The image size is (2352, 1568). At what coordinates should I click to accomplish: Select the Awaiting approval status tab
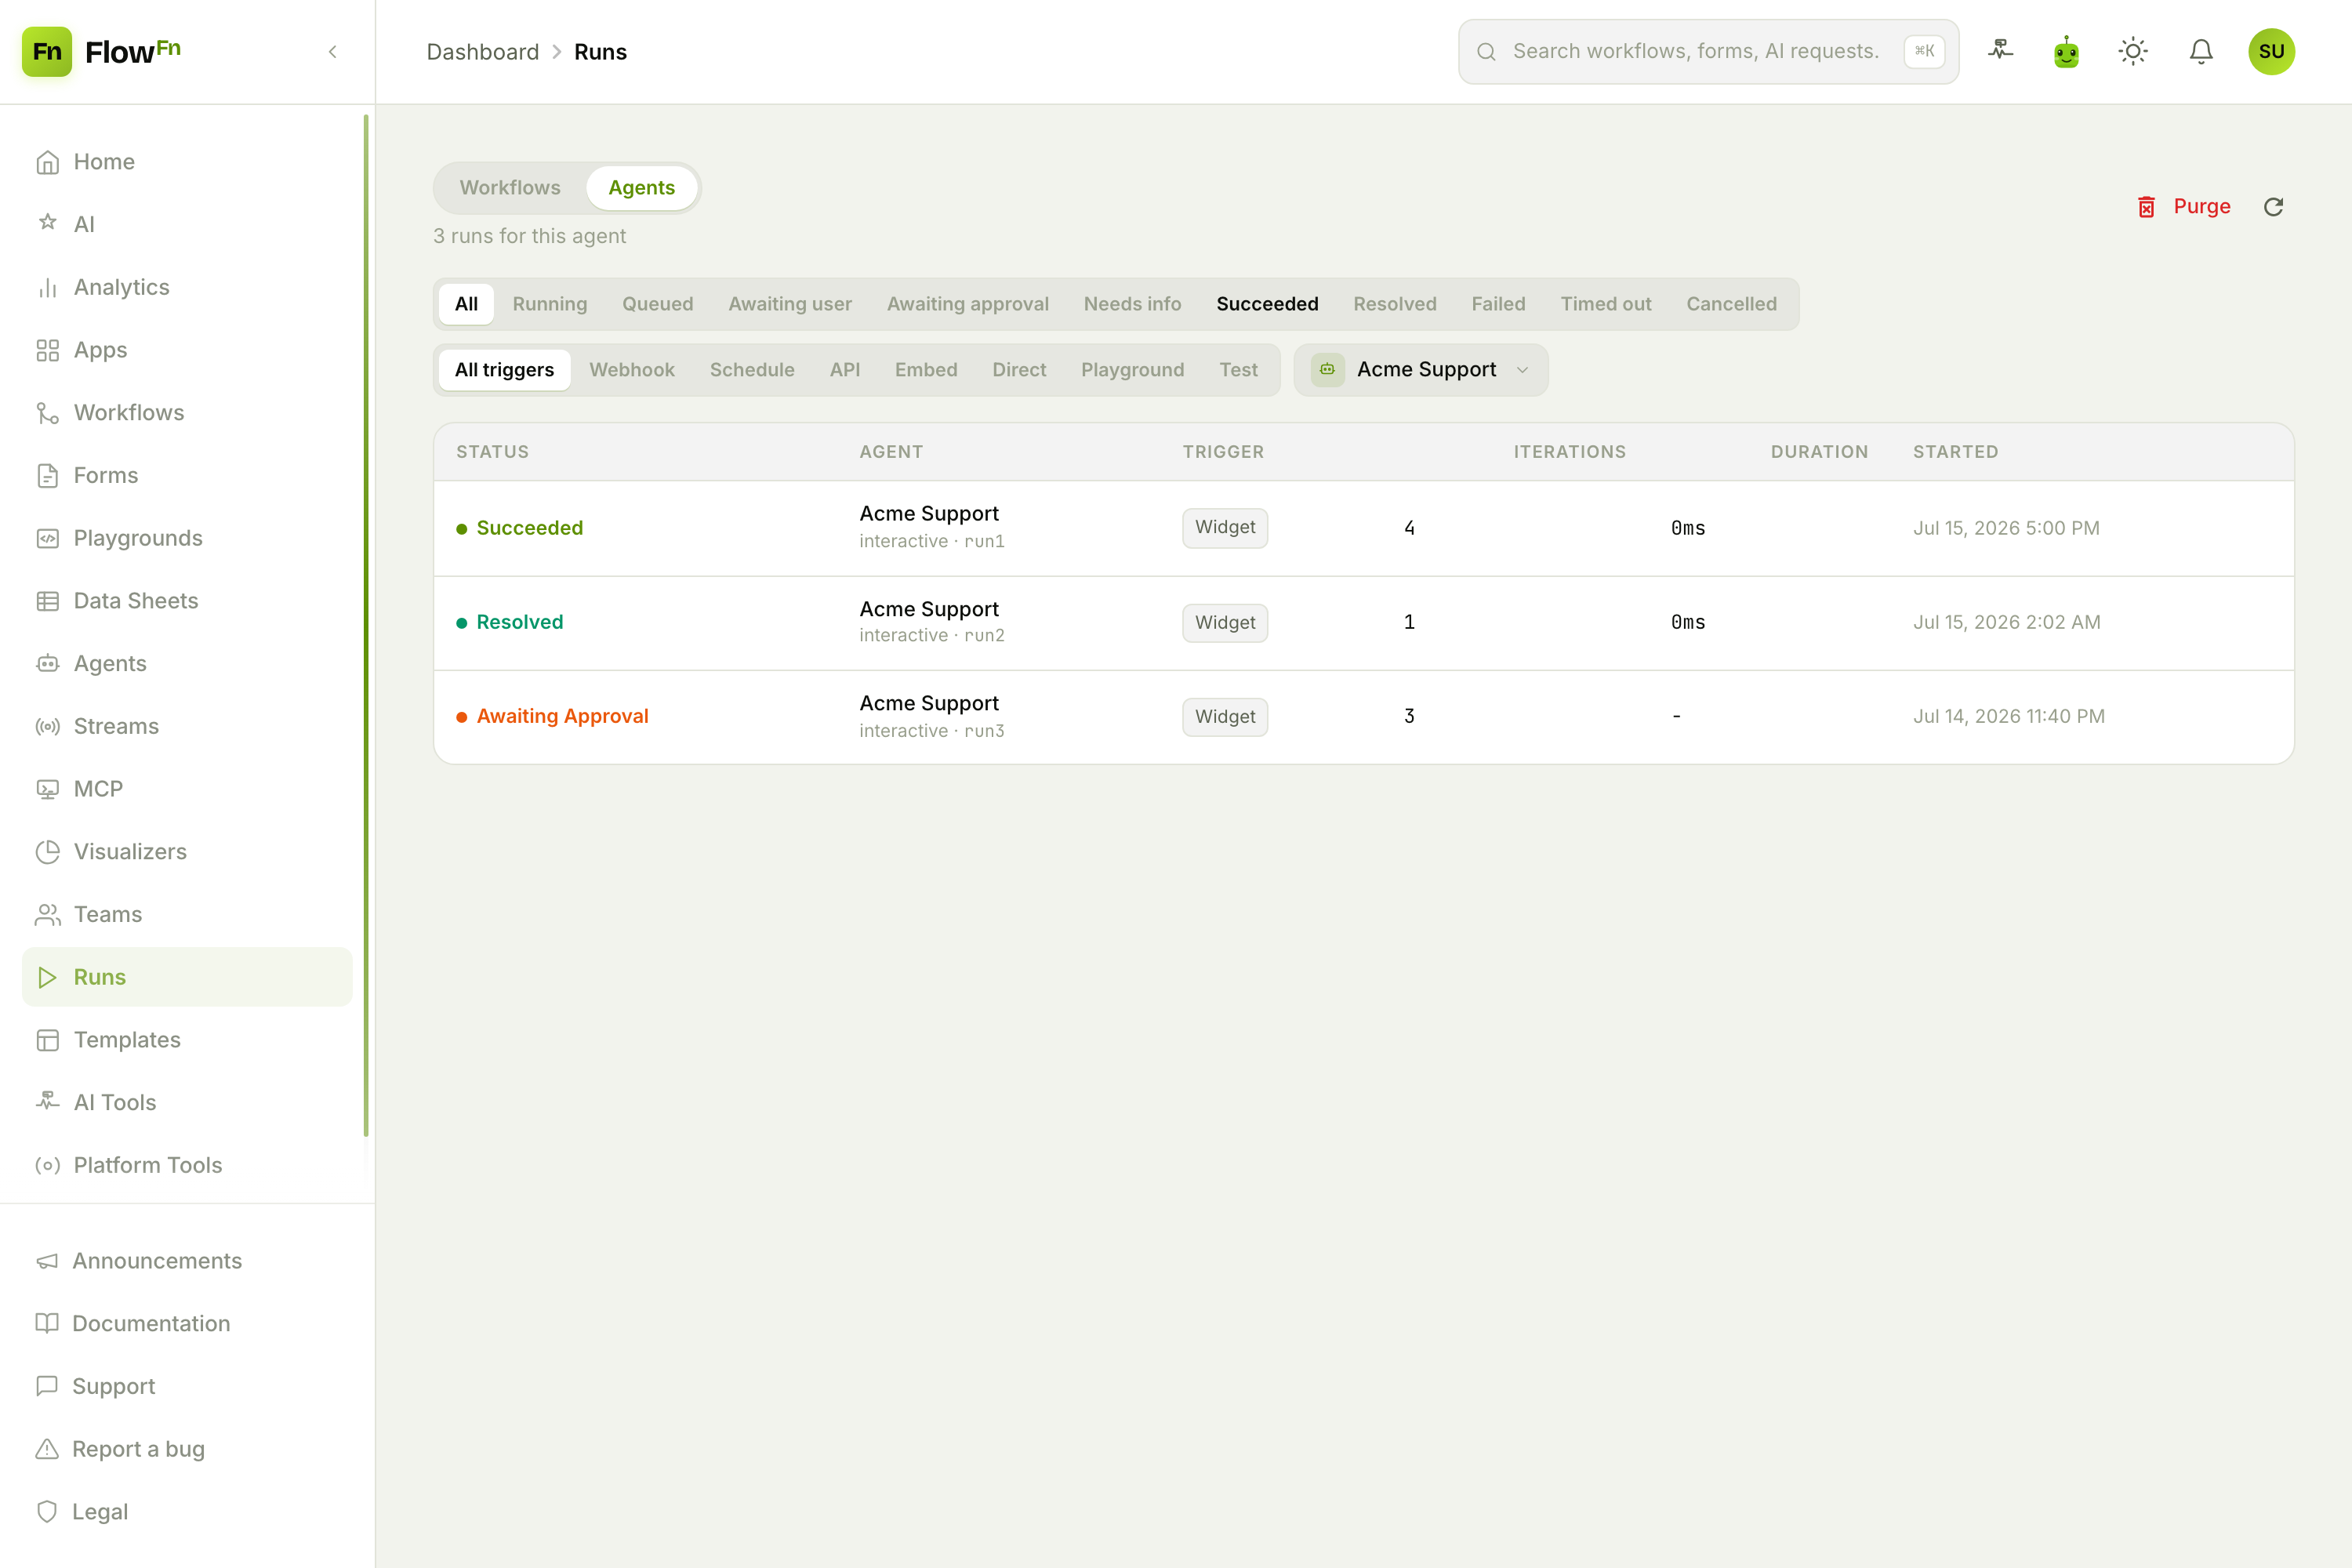[967, 304]
